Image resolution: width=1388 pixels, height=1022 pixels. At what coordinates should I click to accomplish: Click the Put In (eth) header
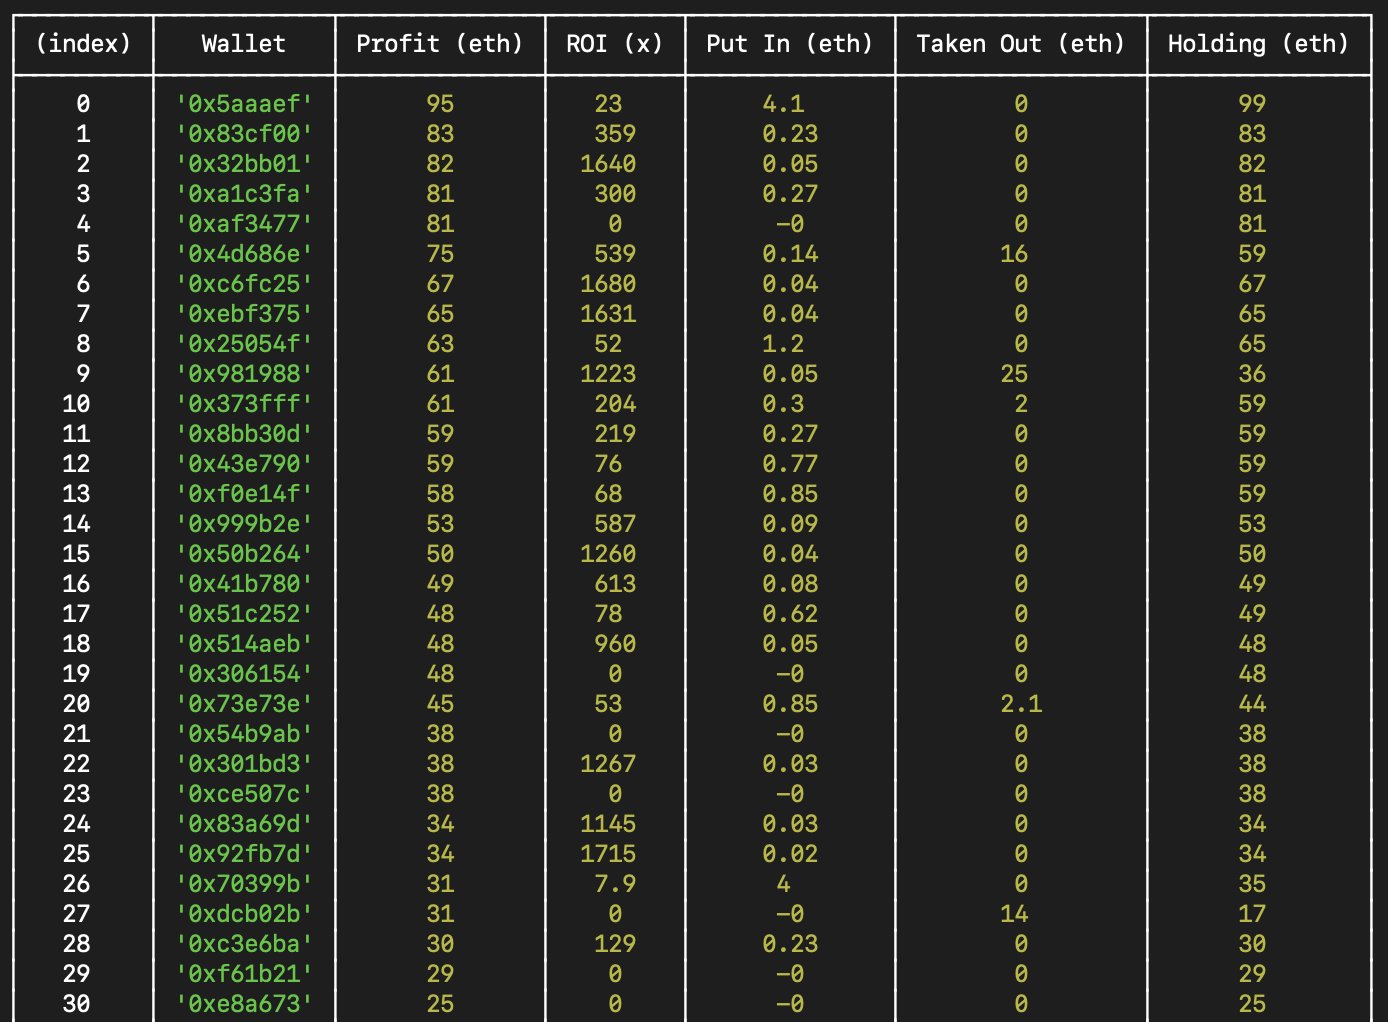(x=789, y=44)
